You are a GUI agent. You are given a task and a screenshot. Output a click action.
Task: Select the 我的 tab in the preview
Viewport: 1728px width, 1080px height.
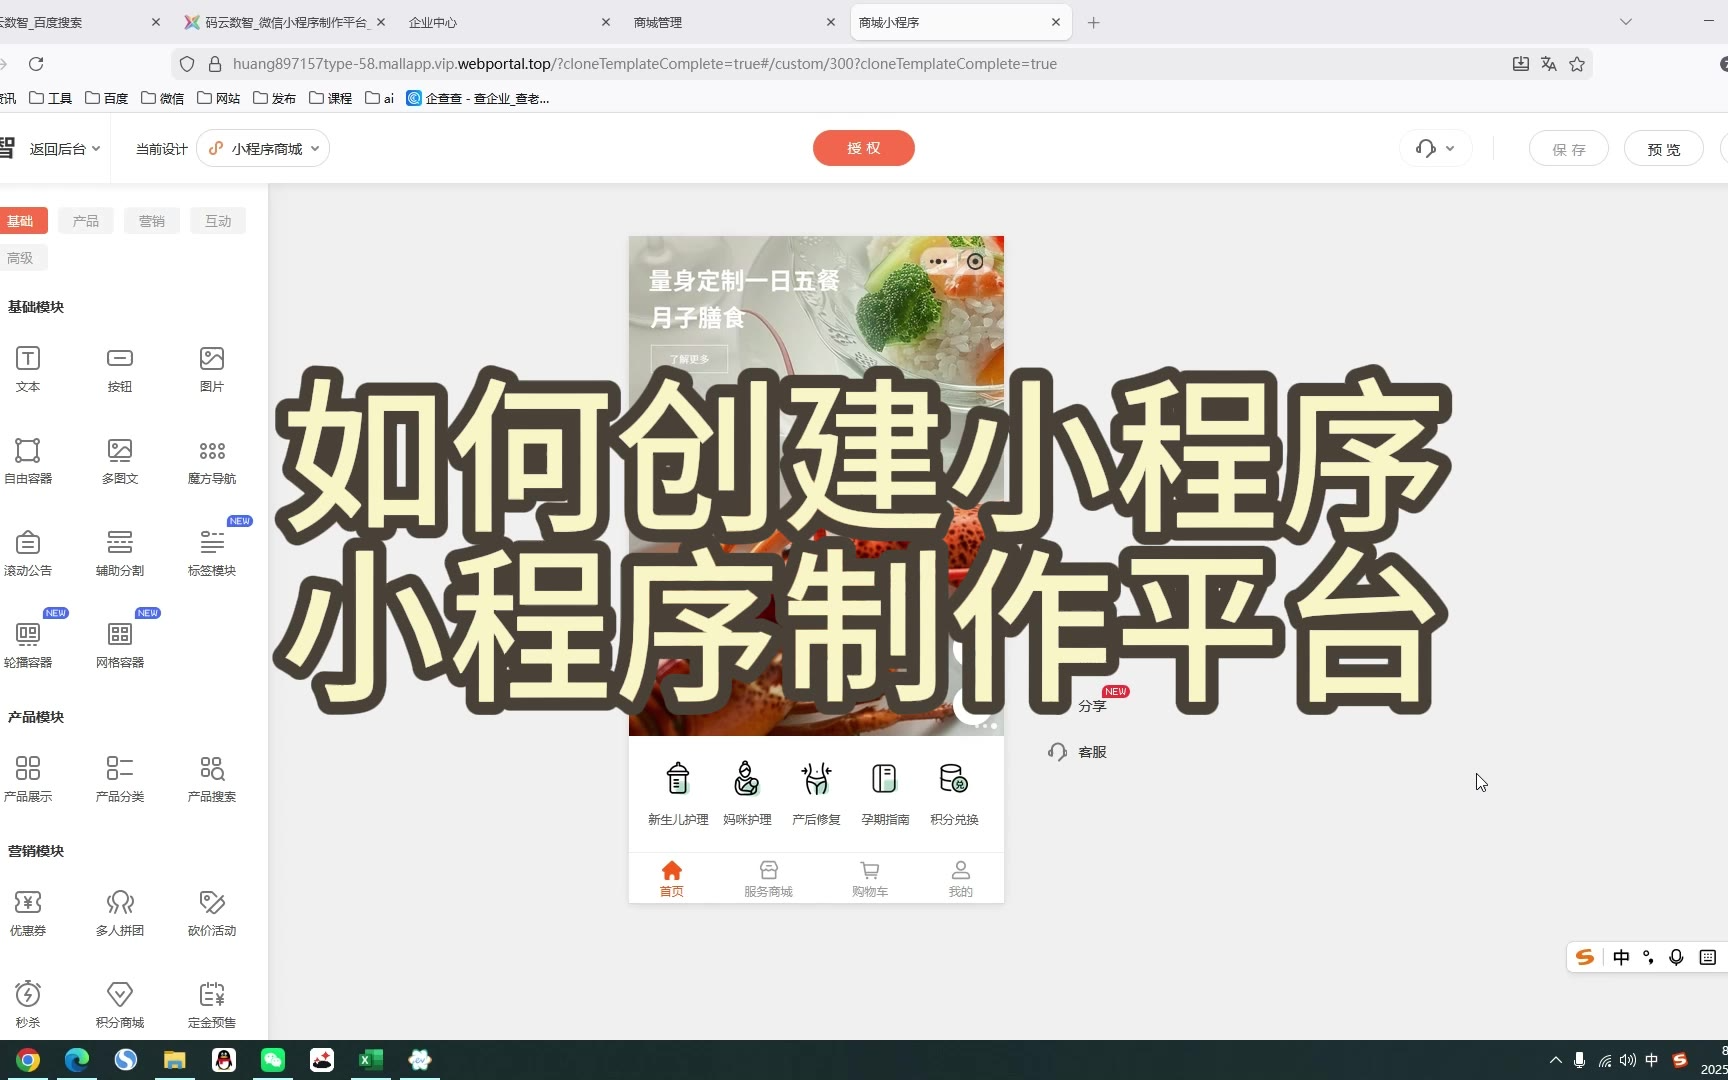point(961,879)
